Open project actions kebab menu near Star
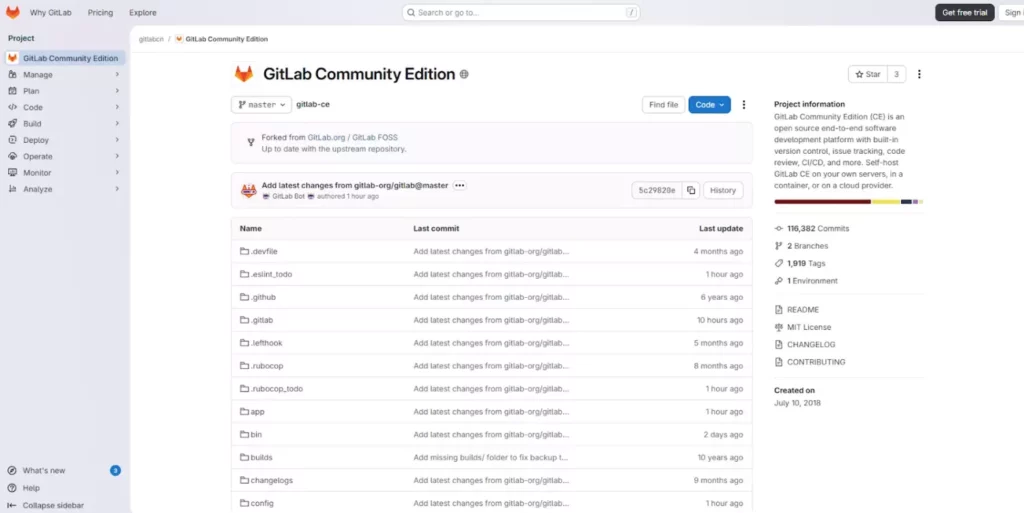 coord(919,74)
